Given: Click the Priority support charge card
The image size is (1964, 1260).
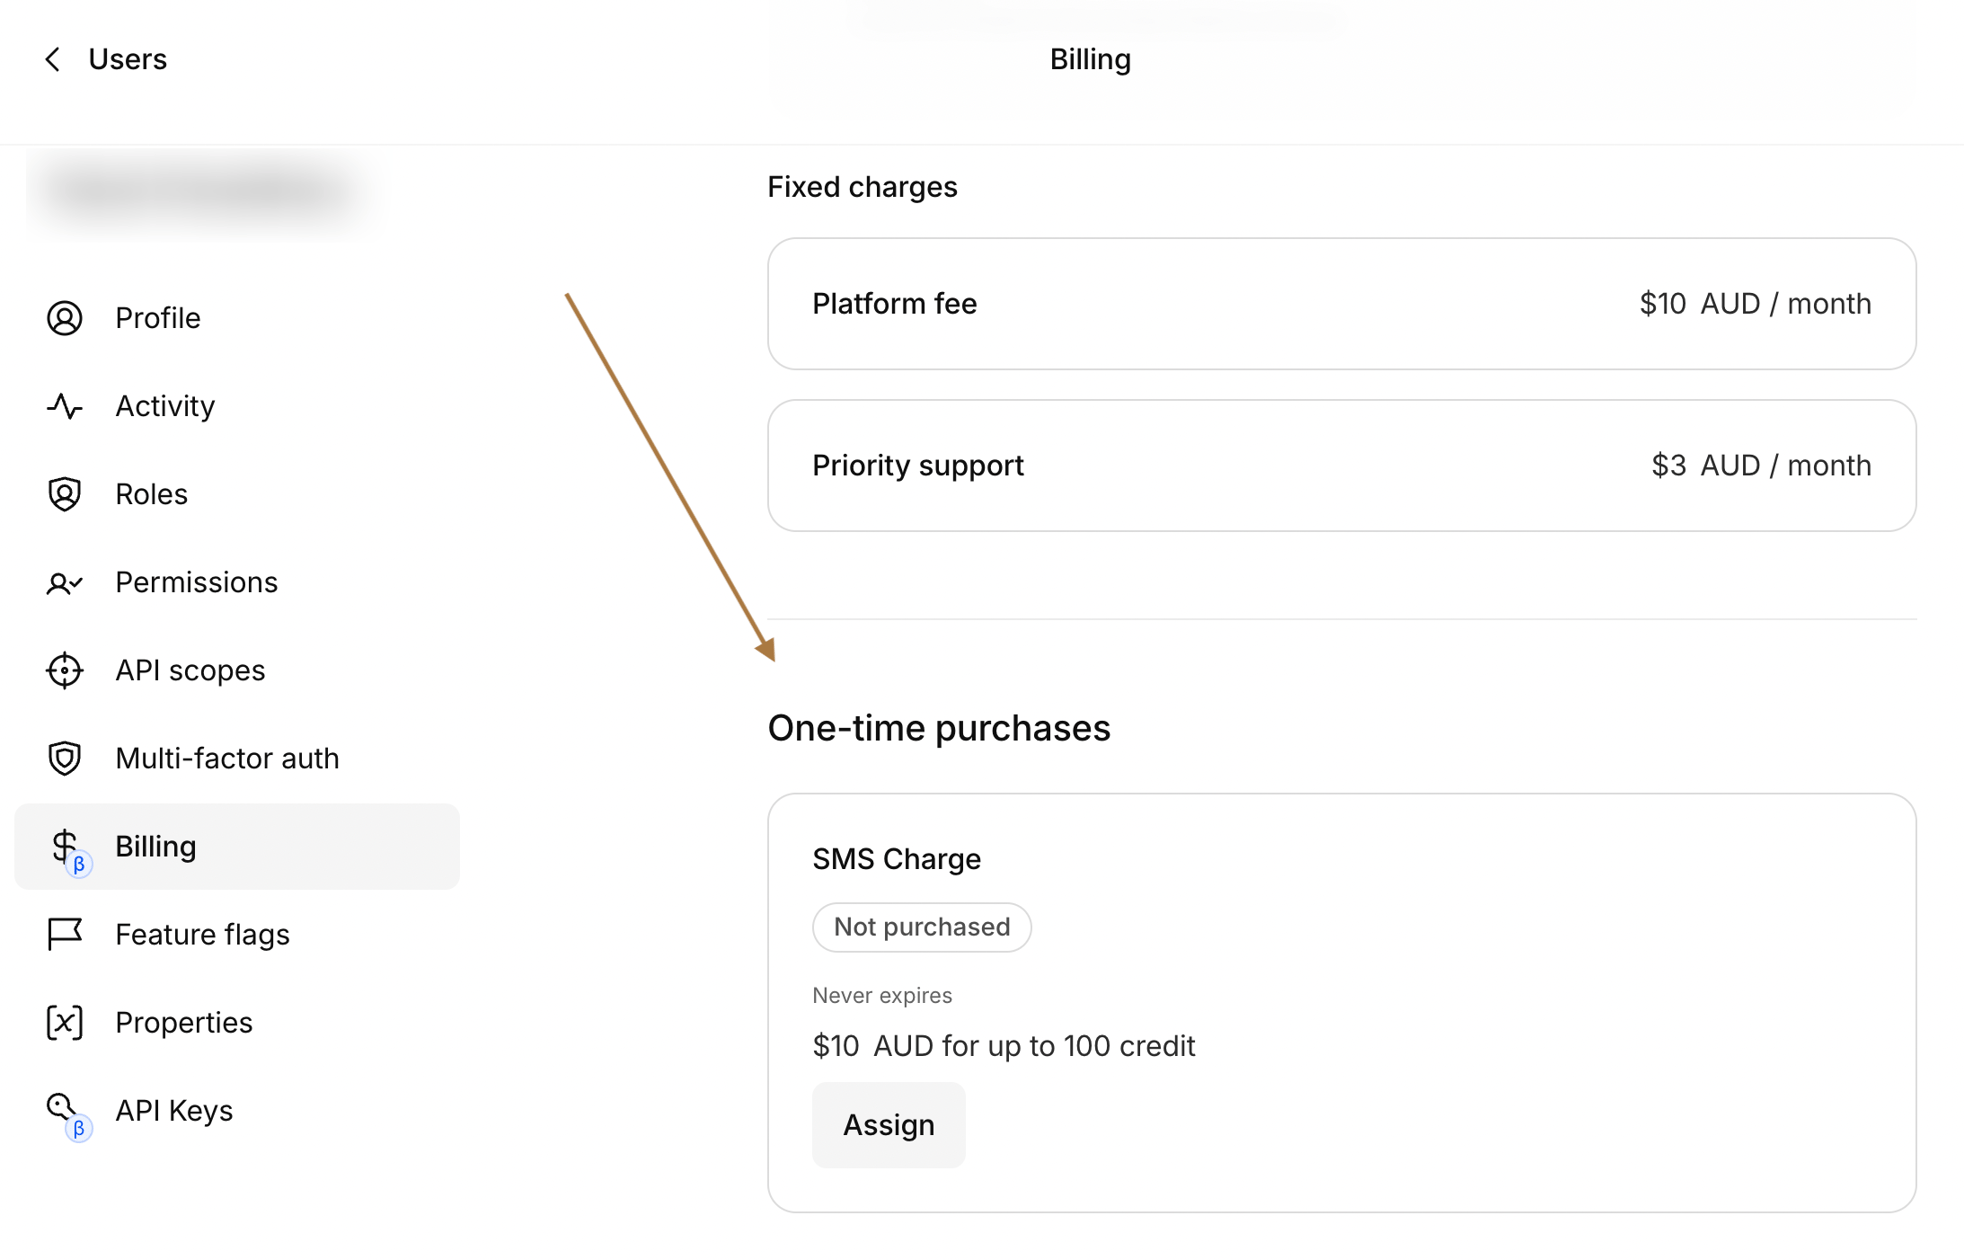Looking at the screenshot, I should tap(1341, 466).
